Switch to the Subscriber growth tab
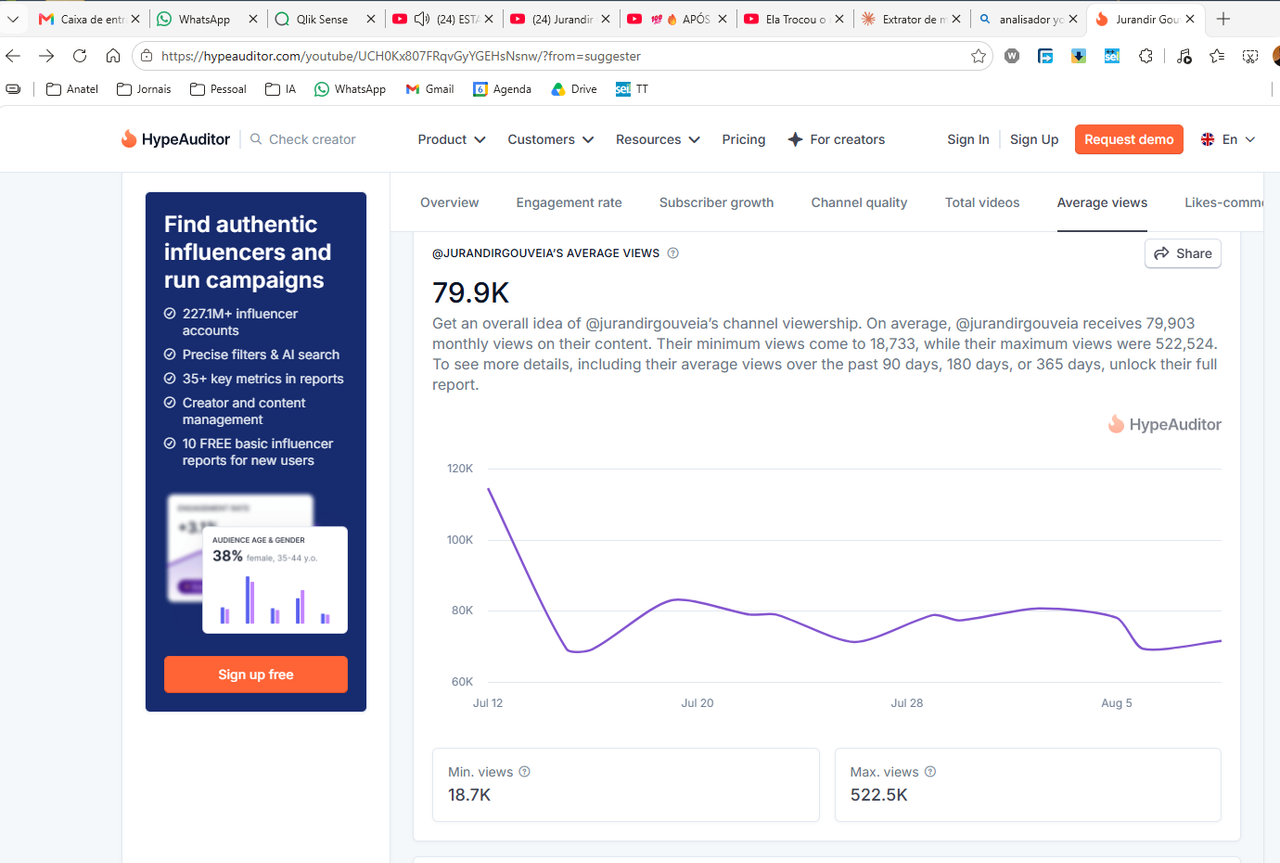This screenshot has height=863, width=1280. click(716, 202)
